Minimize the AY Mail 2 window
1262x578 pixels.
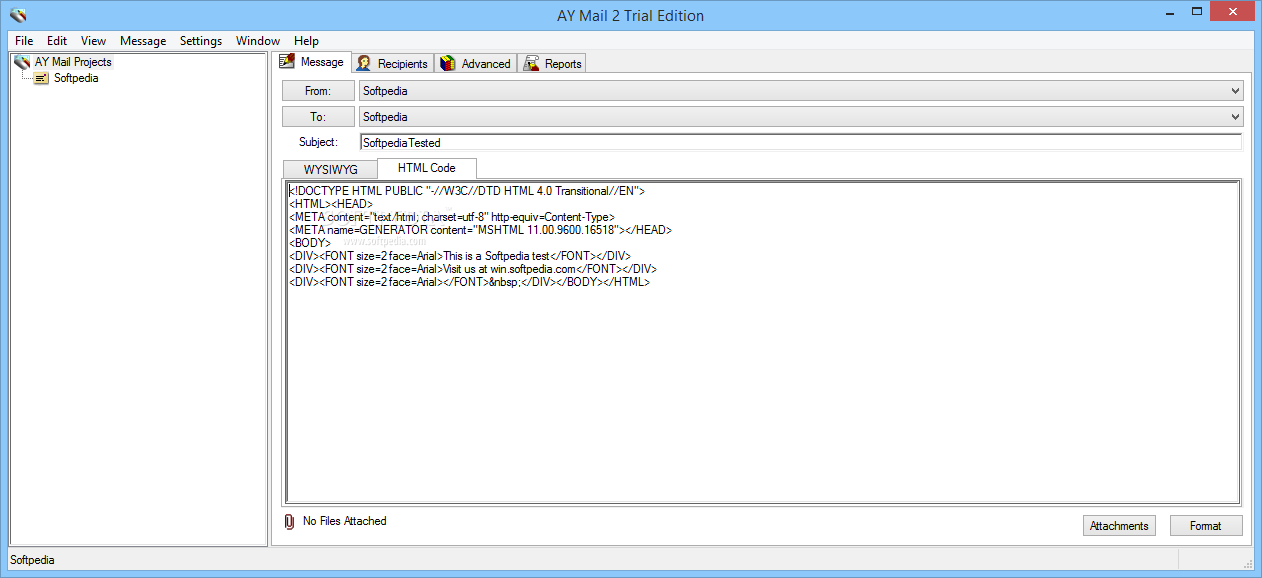click(x=1169, y=11)
